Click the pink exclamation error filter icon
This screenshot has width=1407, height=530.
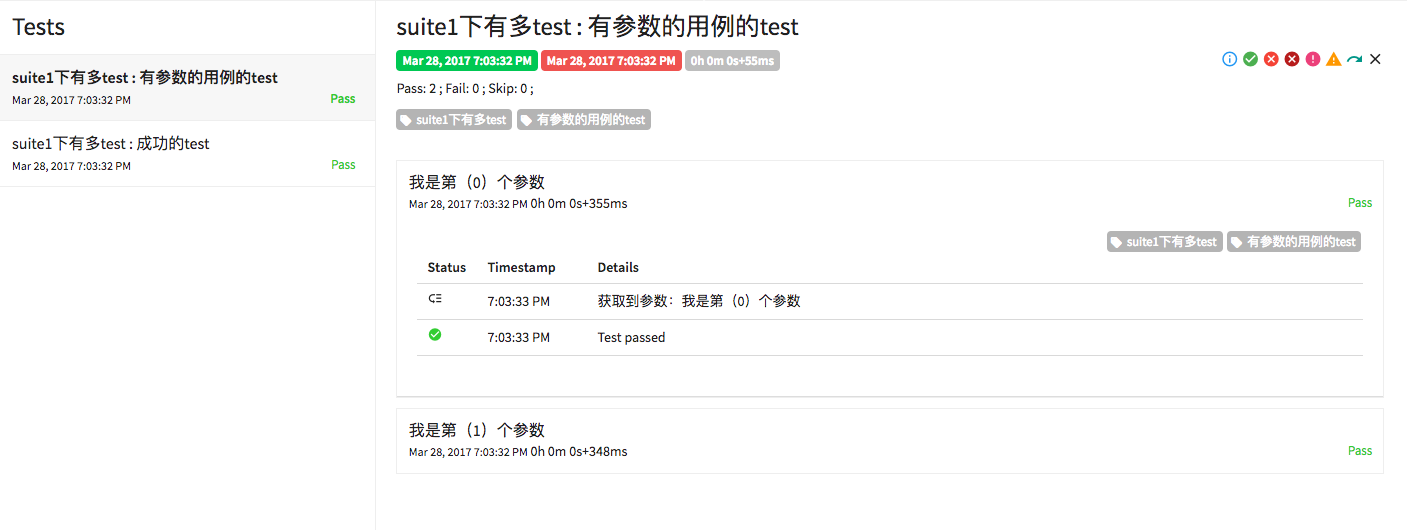pos(1313,60)
